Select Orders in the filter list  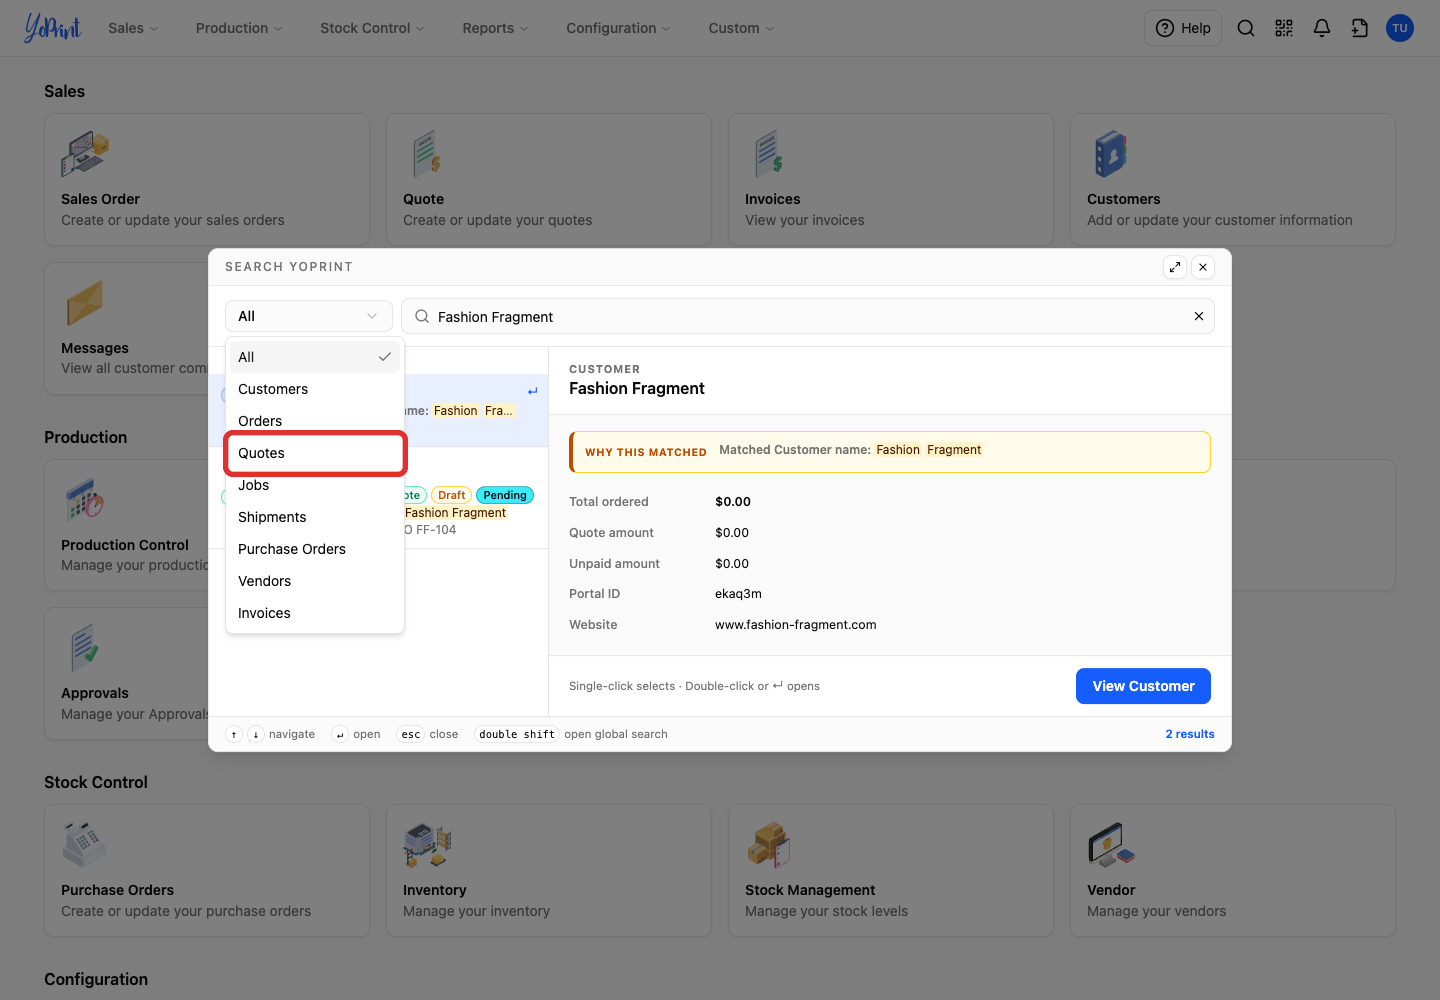point(315,421)
